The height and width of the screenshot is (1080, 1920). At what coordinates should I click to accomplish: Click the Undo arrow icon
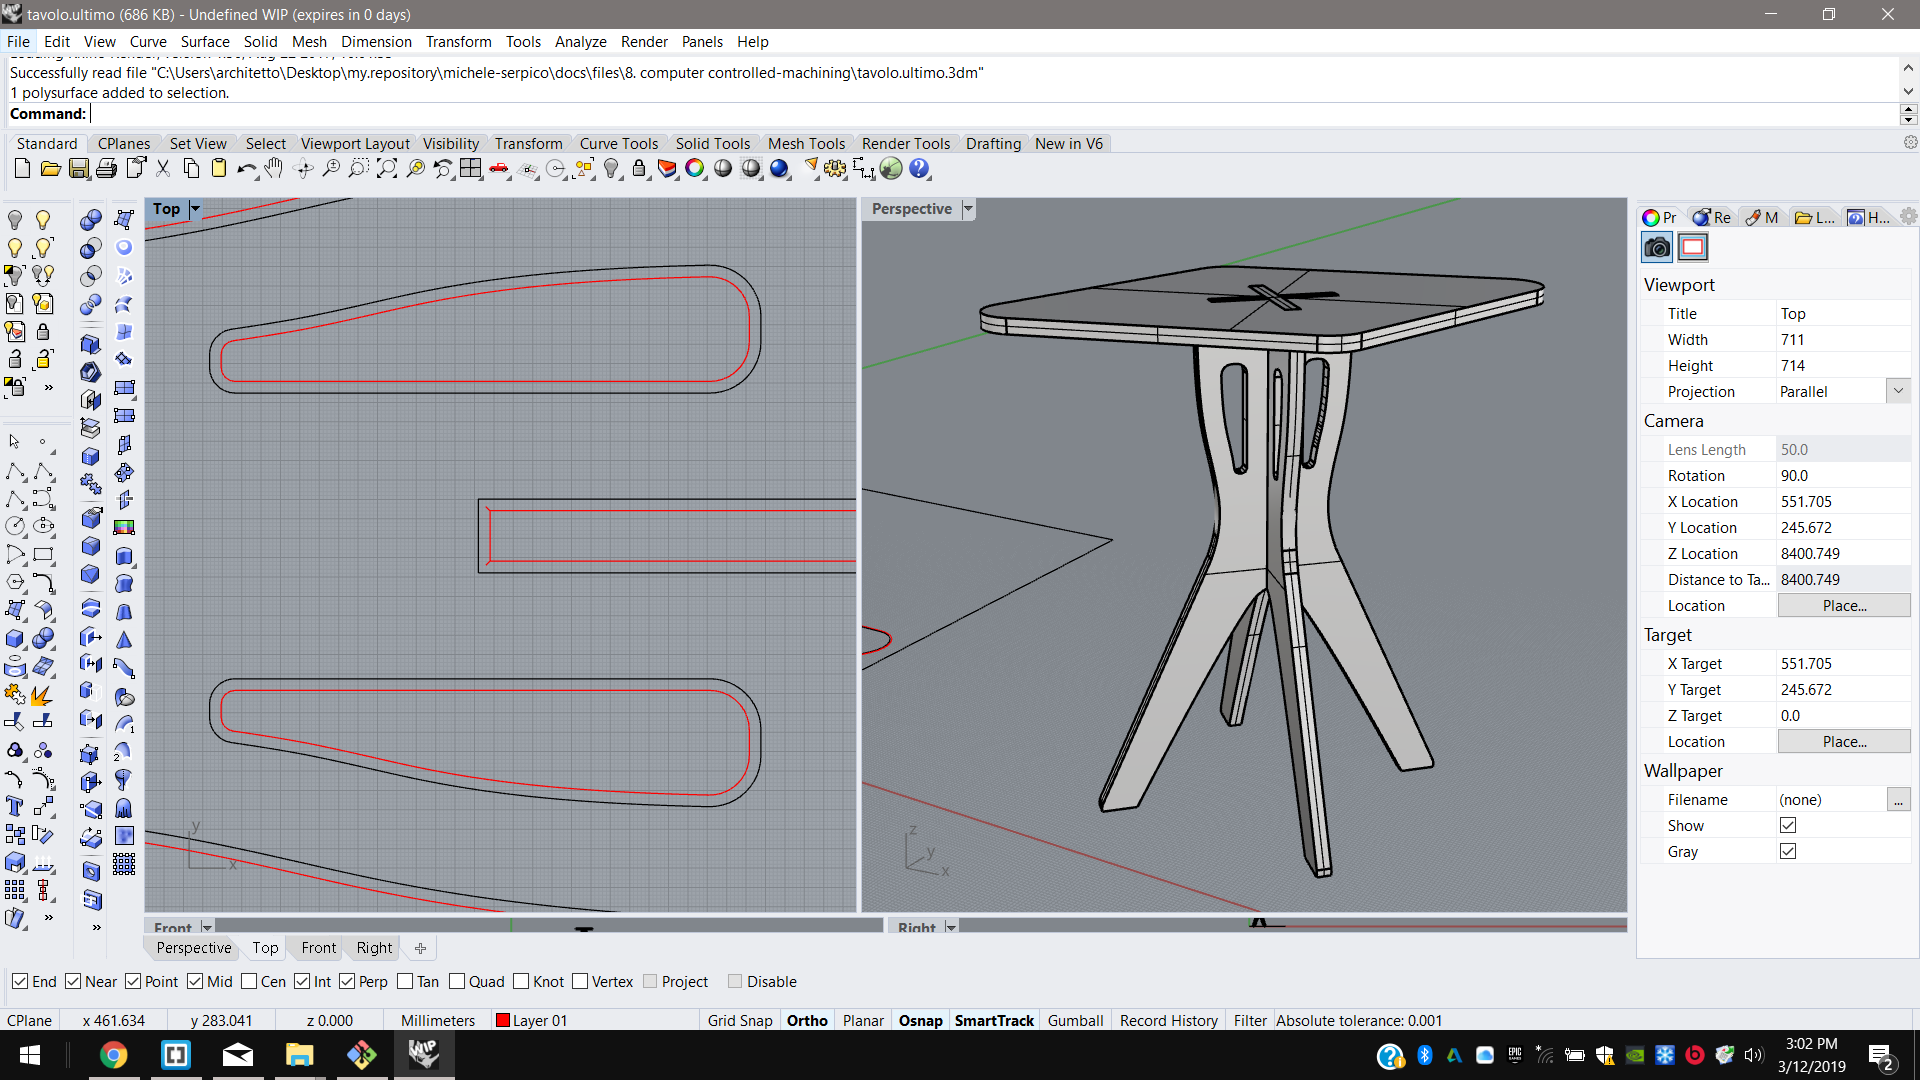point(246,169)
